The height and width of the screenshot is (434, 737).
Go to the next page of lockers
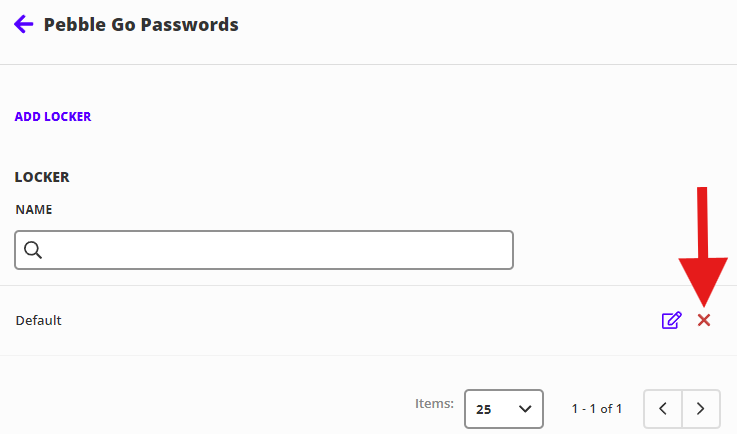point(701,408)
